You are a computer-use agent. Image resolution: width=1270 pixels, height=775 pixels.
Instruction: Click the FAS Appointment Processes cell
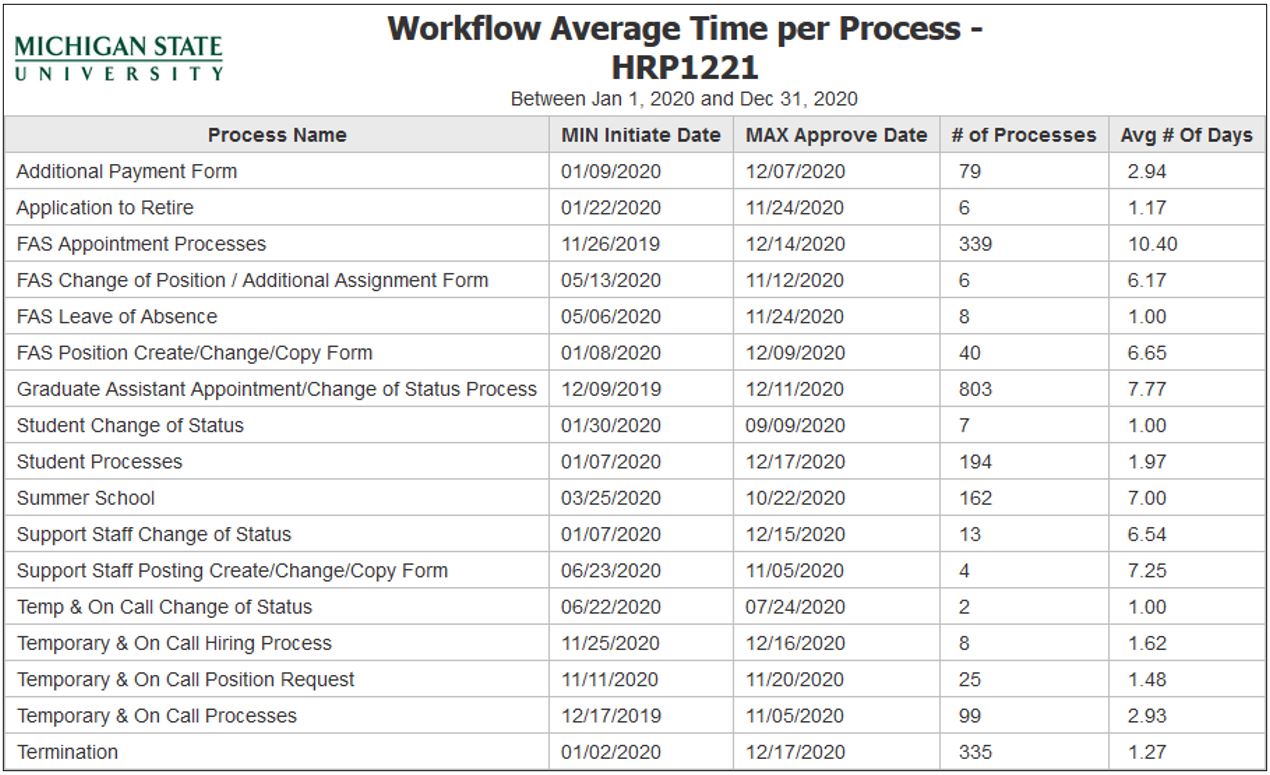pos(141,244)
